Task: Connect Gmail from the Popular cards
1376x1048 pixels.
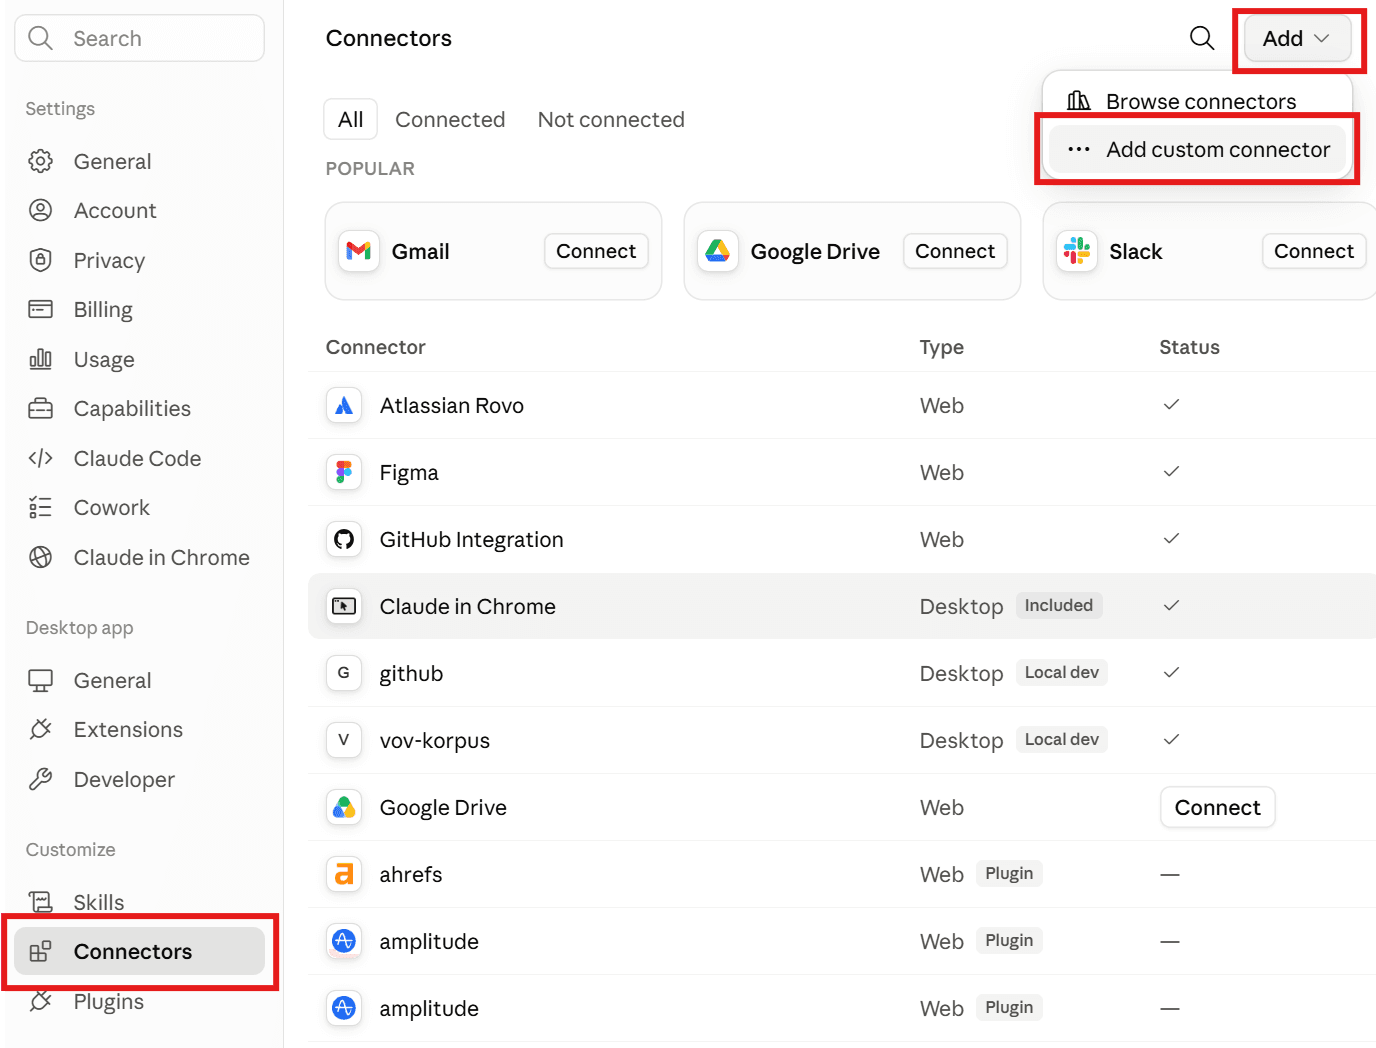Action: pos(596,251)
